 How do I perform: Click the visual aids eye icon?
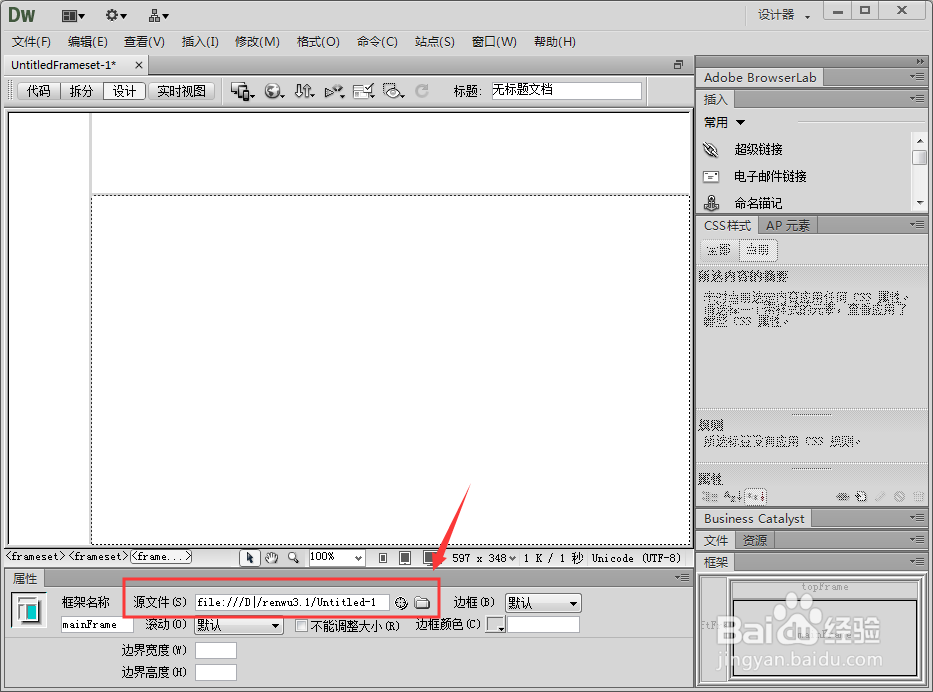pyautogui.click(x=393, y=91)
